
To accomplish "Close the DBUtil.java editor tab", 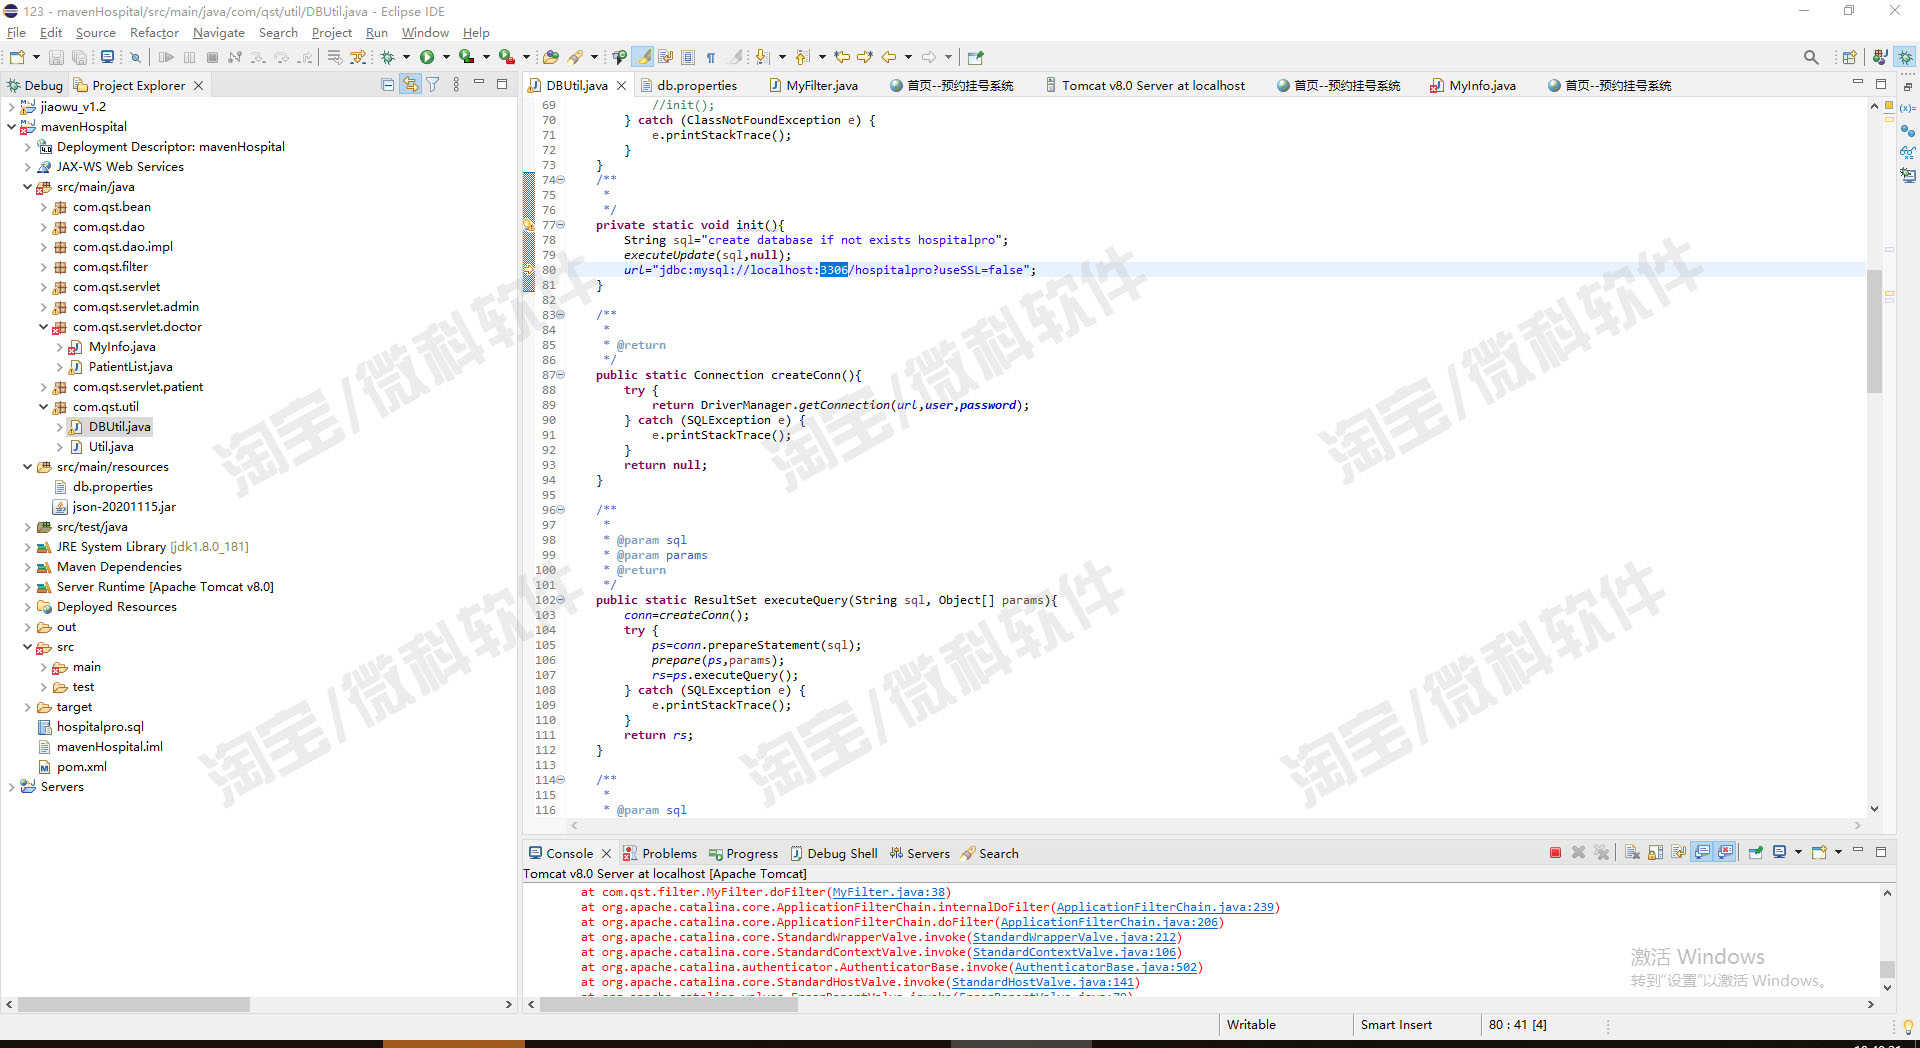I will (621, 85).
